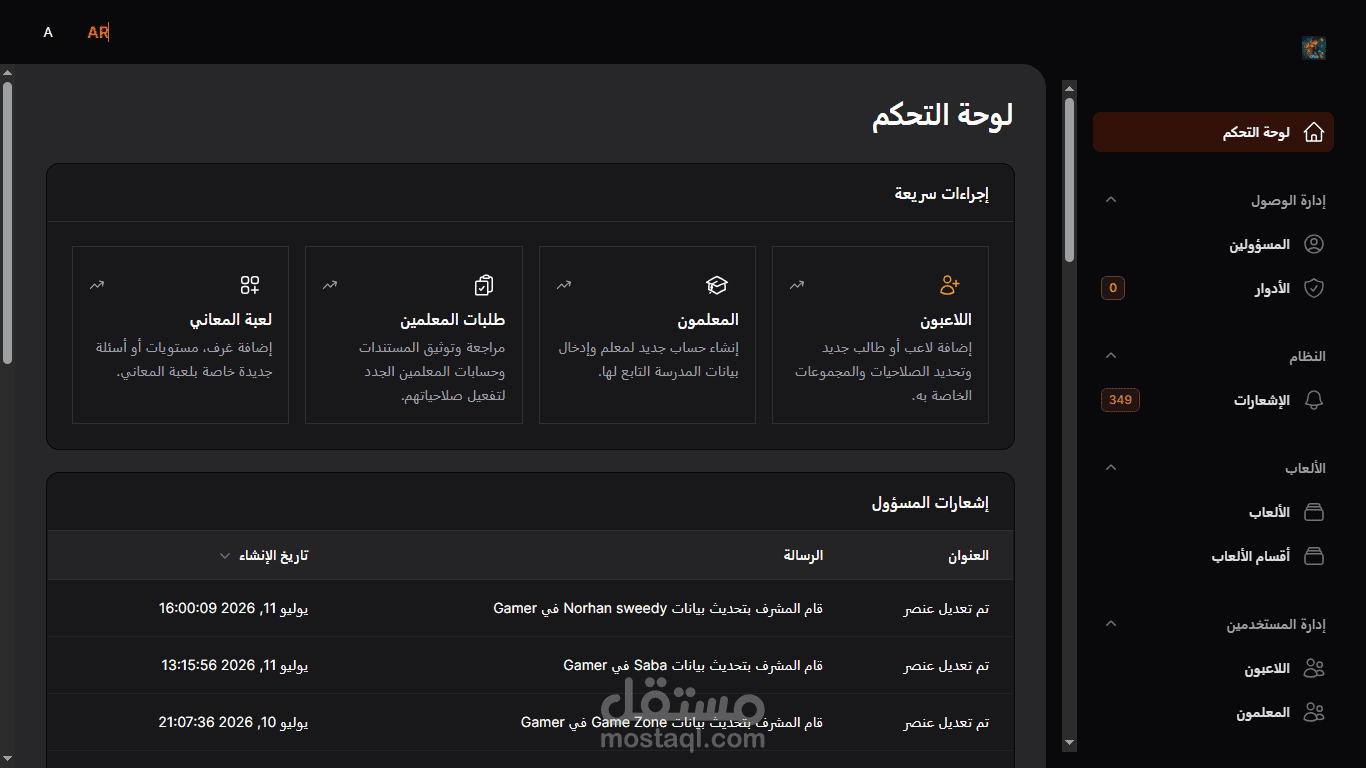The image size is (1366, 768).
Task: Switch language to AR
Action: (98, 32)
